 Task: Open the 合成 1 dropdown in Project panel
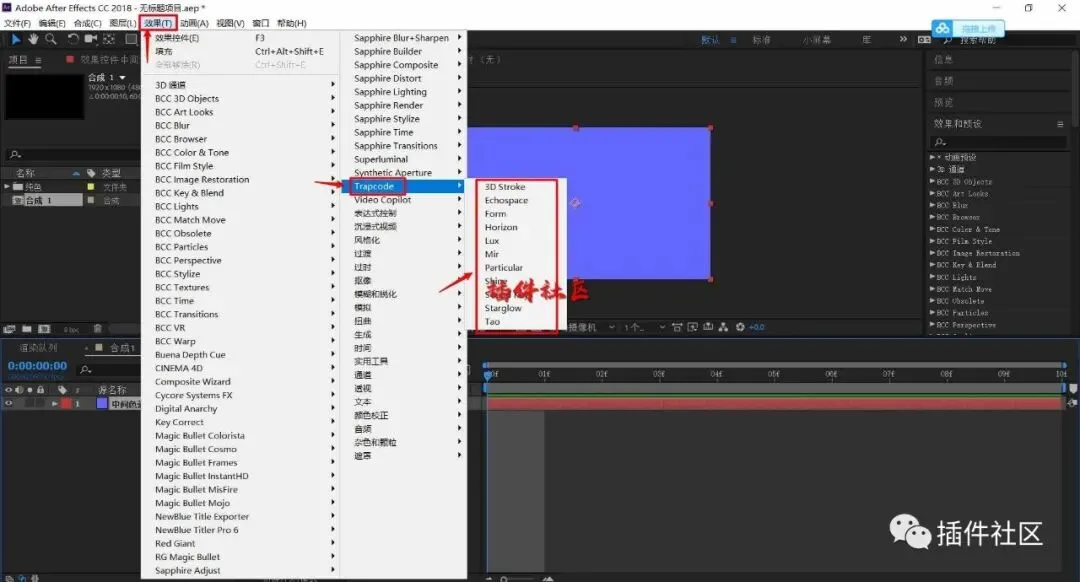(123, 78)
